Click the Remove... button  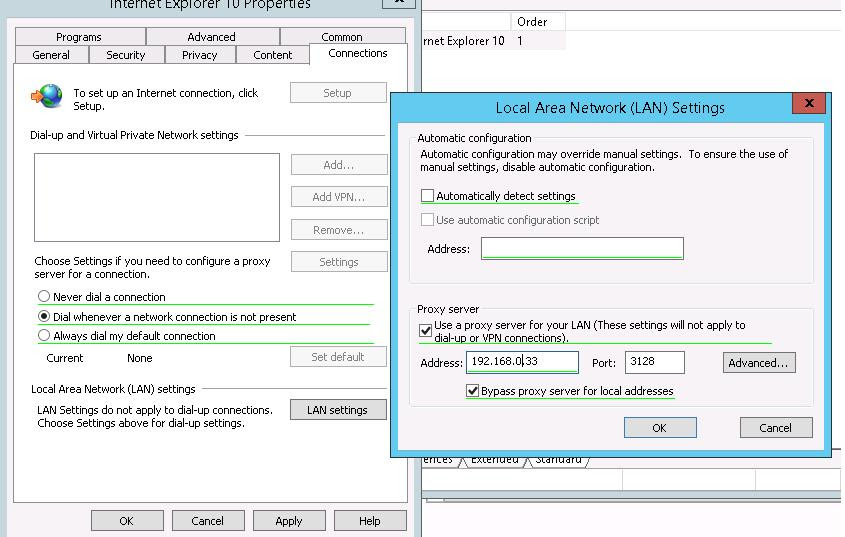click(339, 230)
